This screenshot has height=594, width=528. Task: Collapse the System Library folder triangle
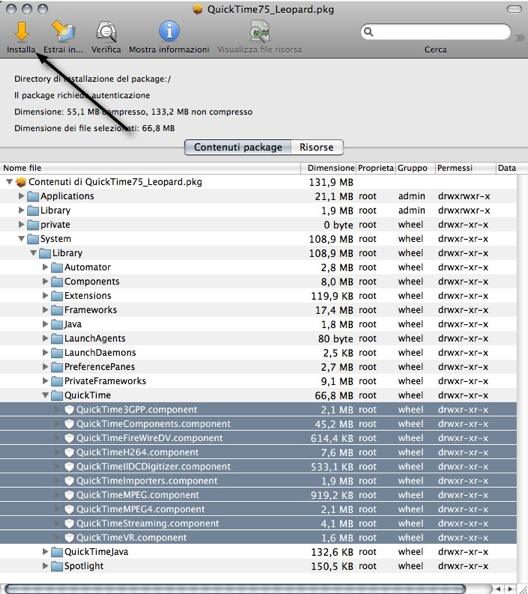coord(33,253)
